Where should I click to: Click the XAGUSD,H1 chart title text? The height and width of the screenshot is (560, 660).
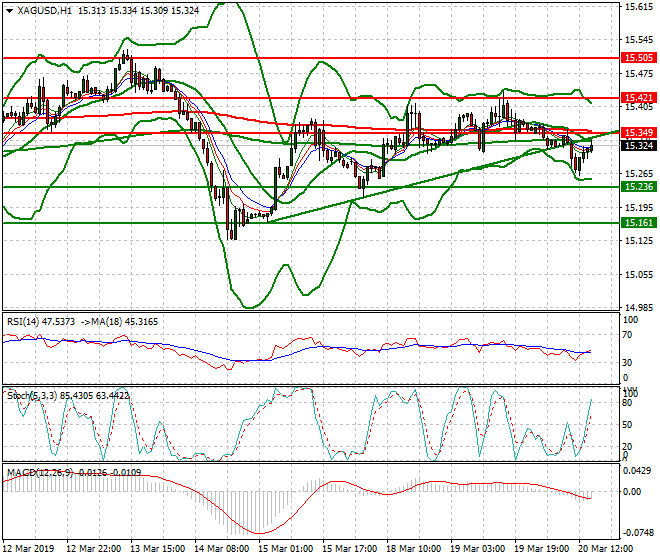click(45, 11)
